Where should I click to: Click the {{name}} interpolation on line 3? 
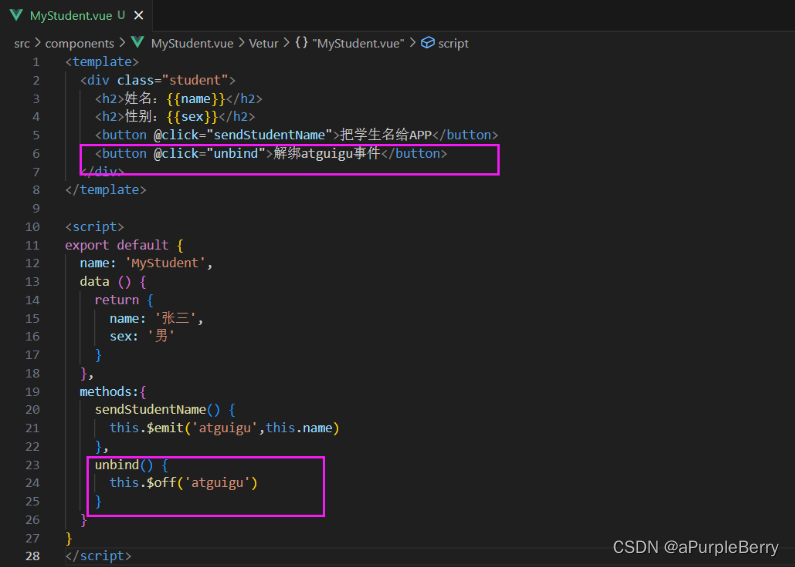point(196,98)
